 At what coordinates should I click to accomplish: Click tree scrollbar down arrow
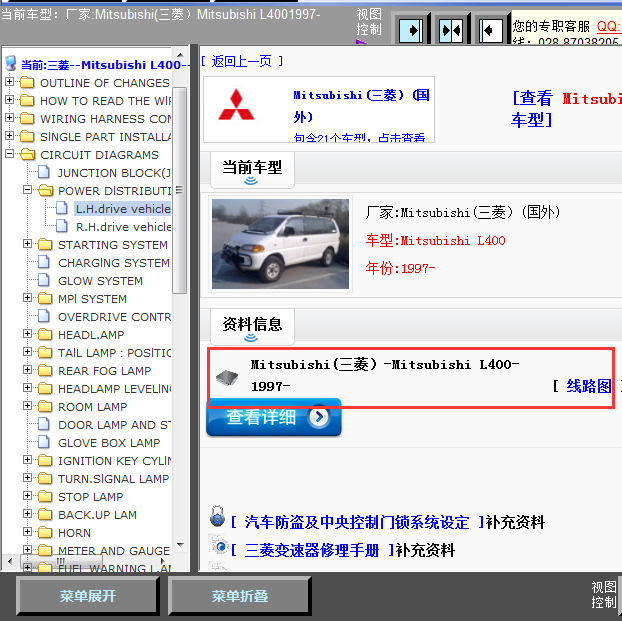(180, 544)
